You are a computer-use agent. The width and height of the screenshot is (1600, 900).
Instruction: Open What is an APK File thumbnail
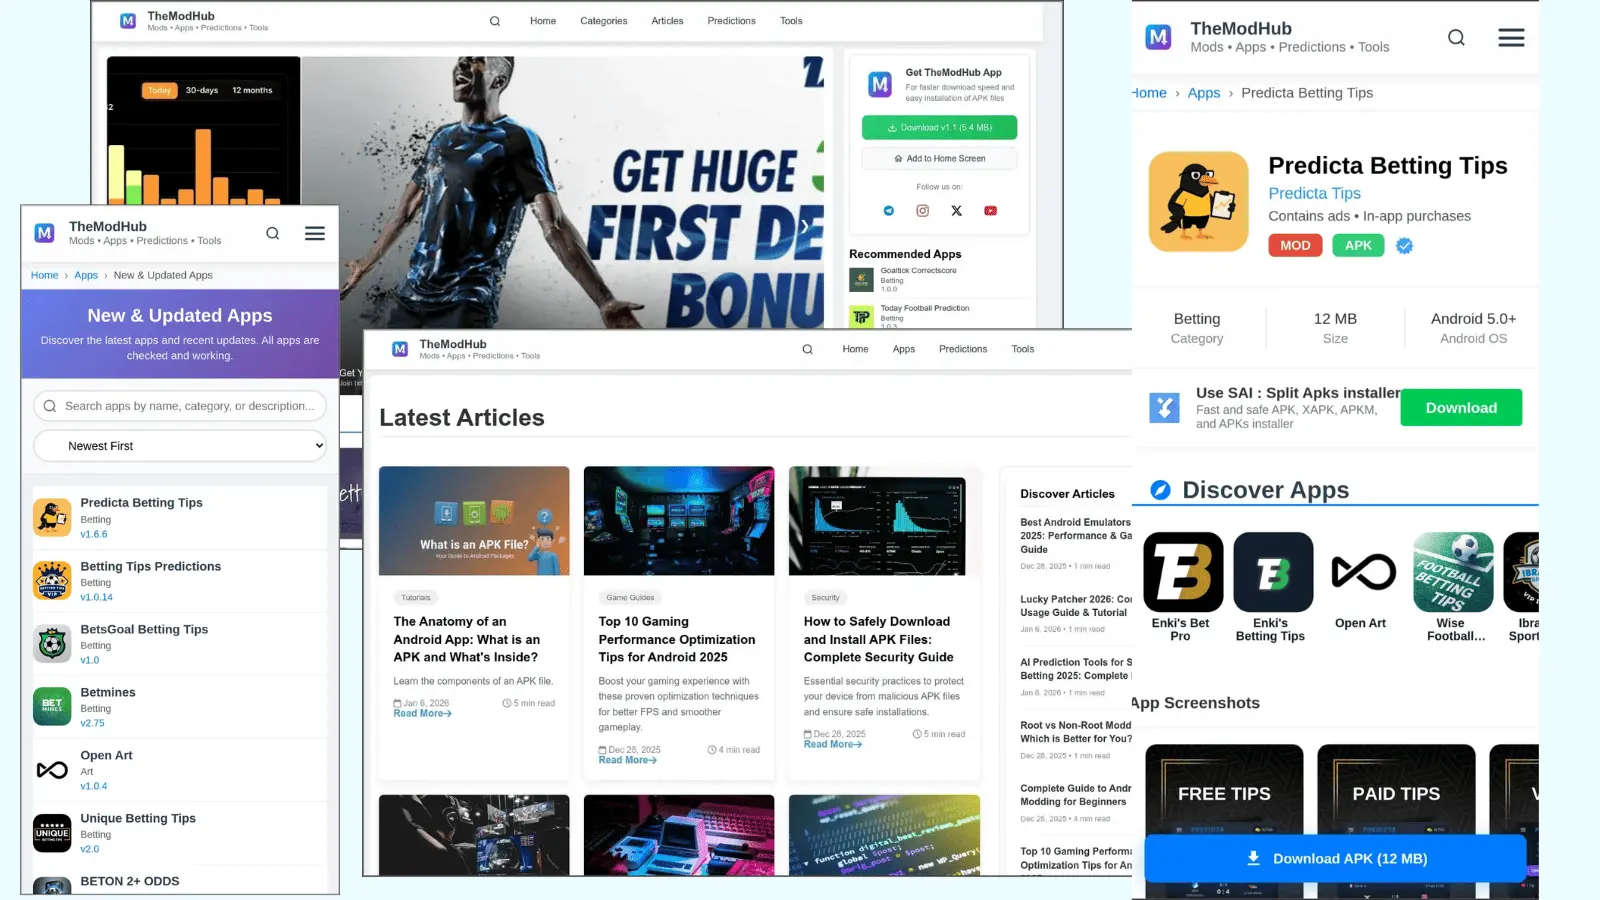474,521
